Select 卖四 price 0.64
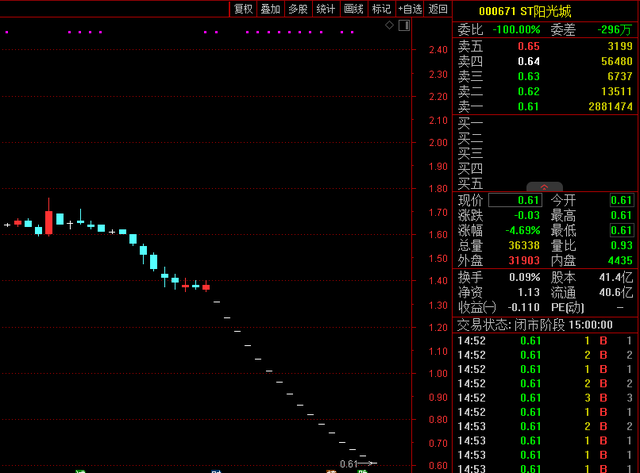 point(529,61)
